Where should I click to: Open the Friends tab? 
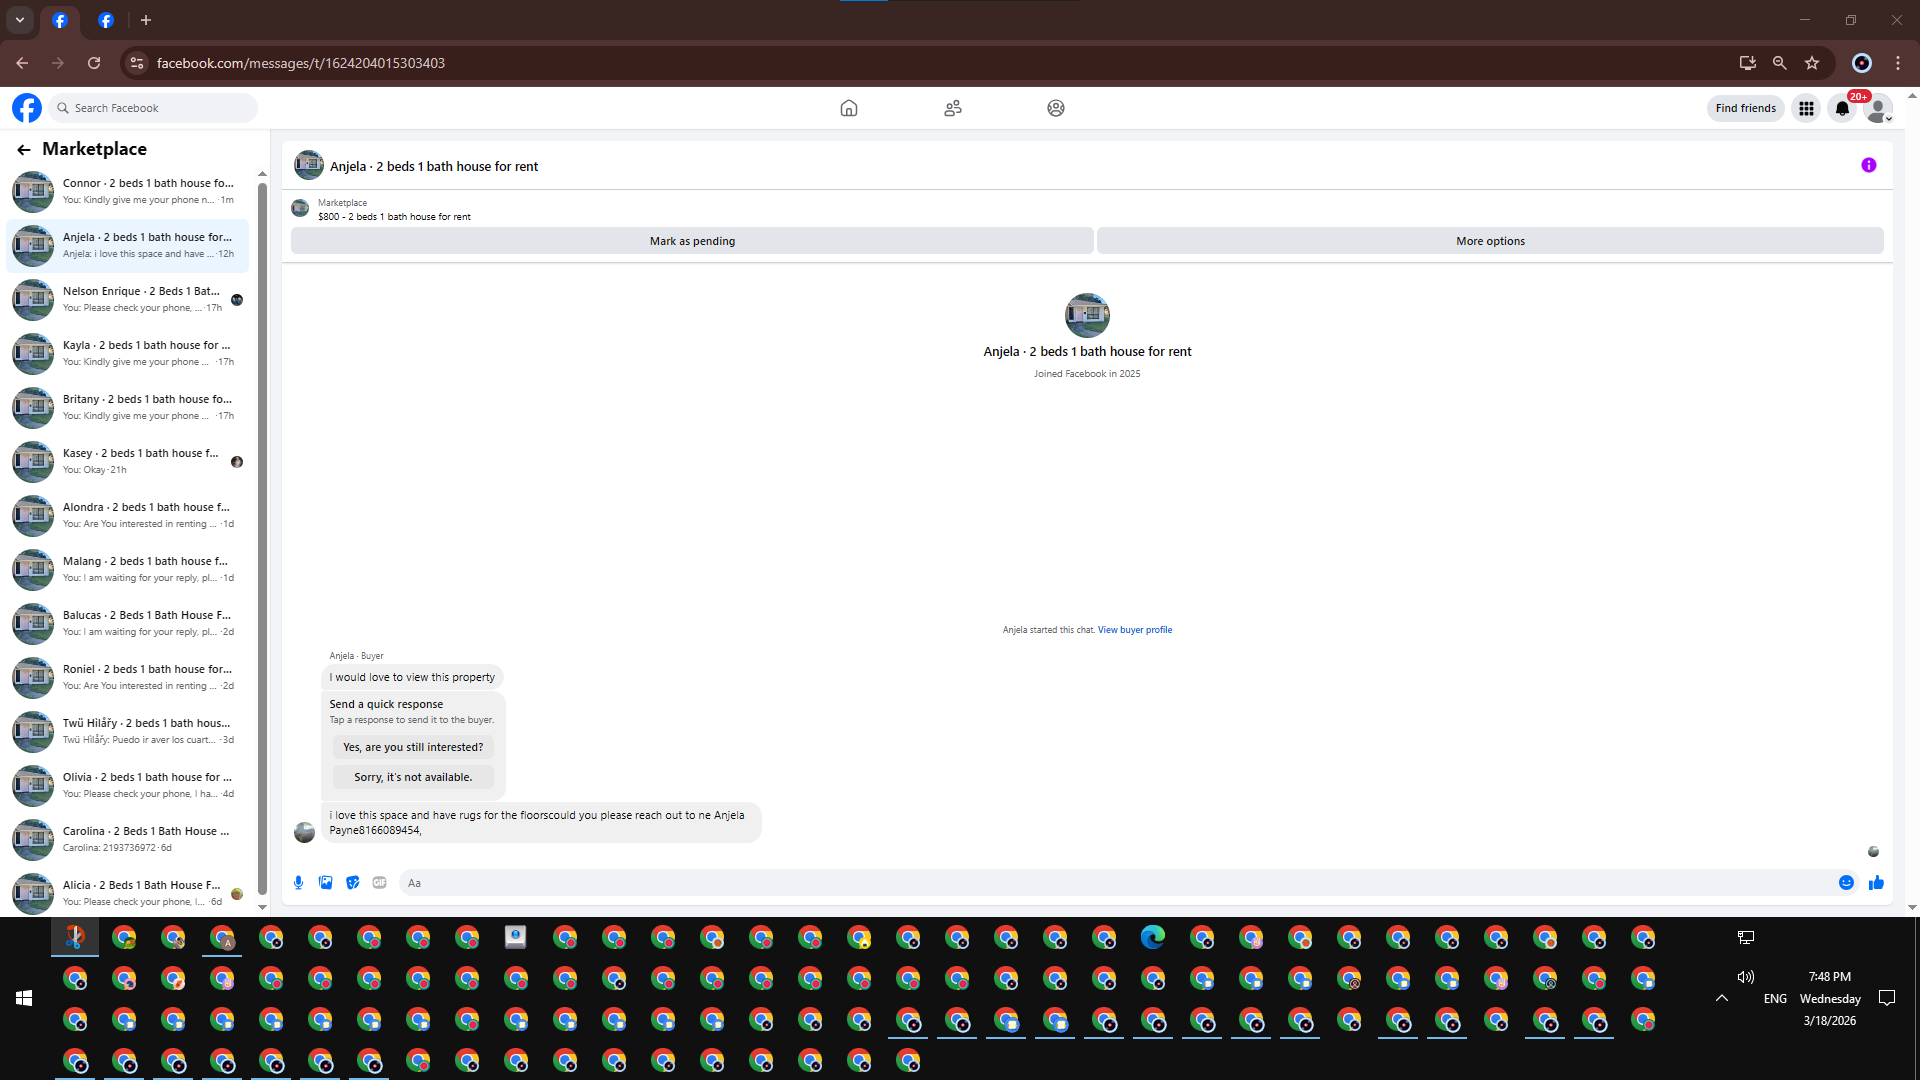coord(952,108)
